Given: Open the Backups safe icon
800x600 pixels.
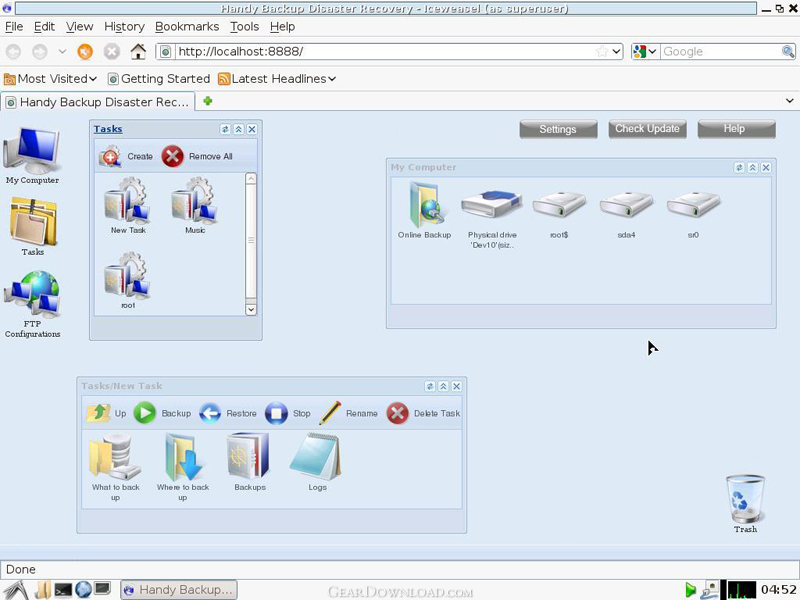Looking at the screenshot, I should 249,461.
